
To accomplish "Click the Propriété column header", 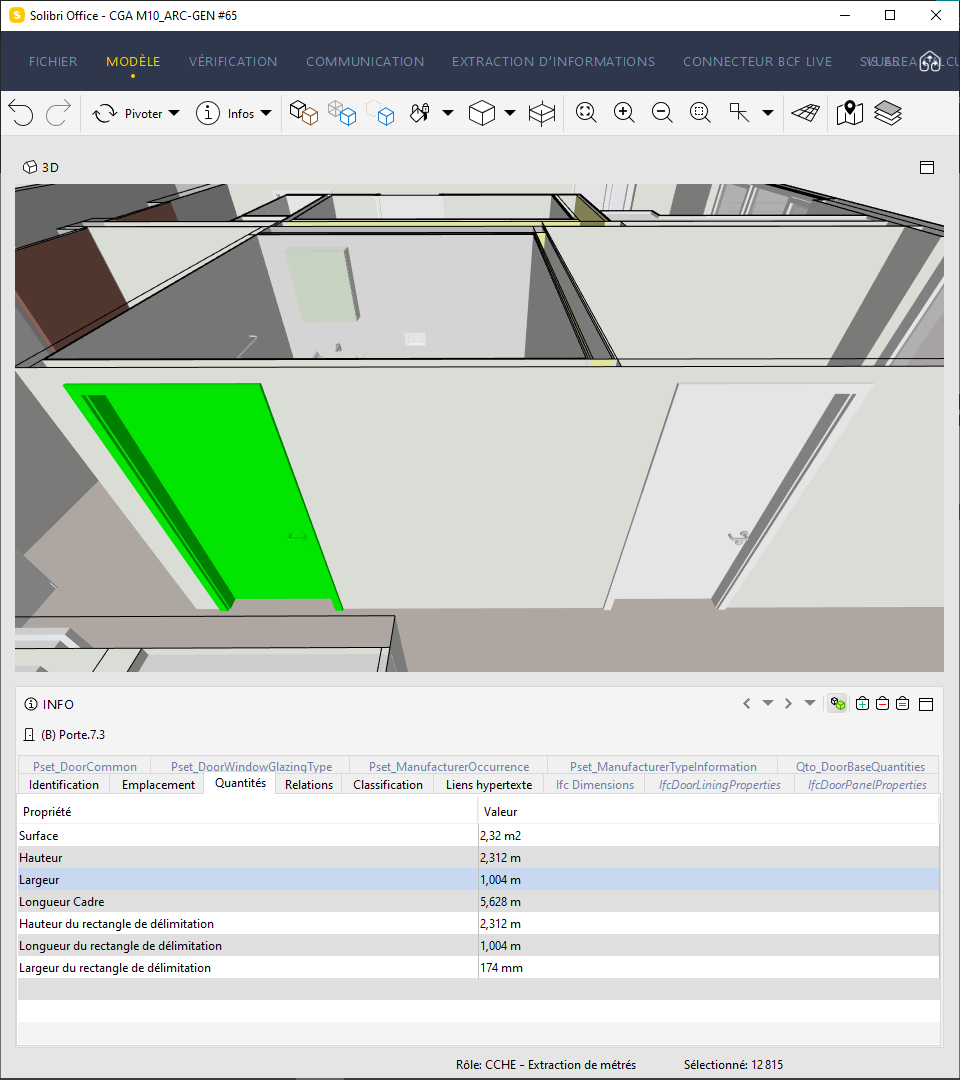I will 247,811.
